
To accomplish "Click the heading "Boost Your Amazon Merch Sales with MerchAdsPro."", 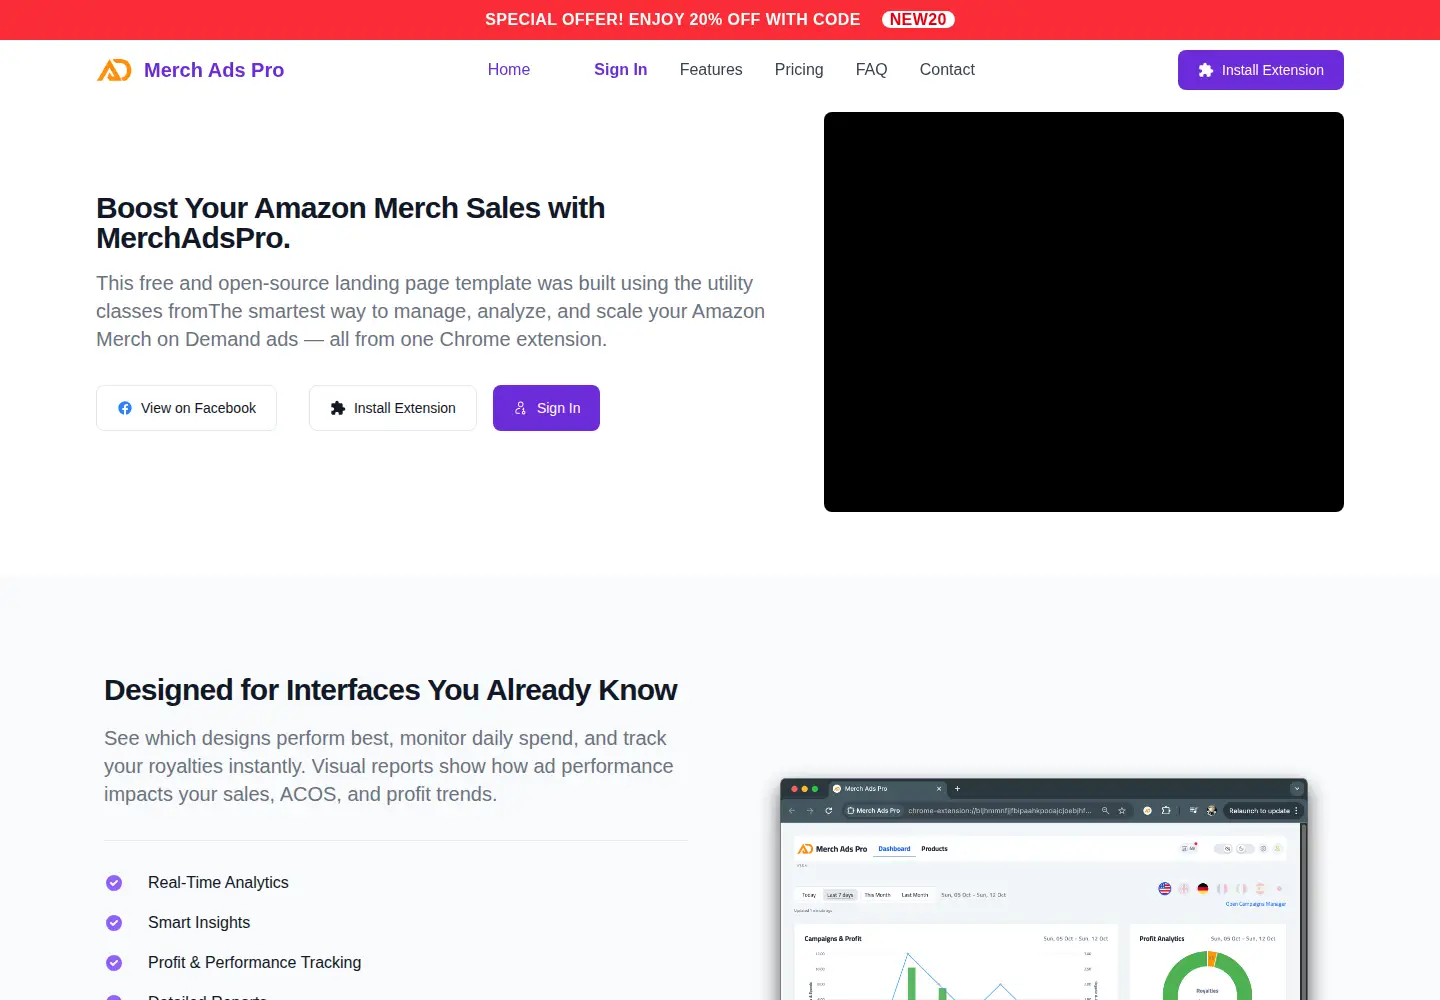I will (351, 223).
